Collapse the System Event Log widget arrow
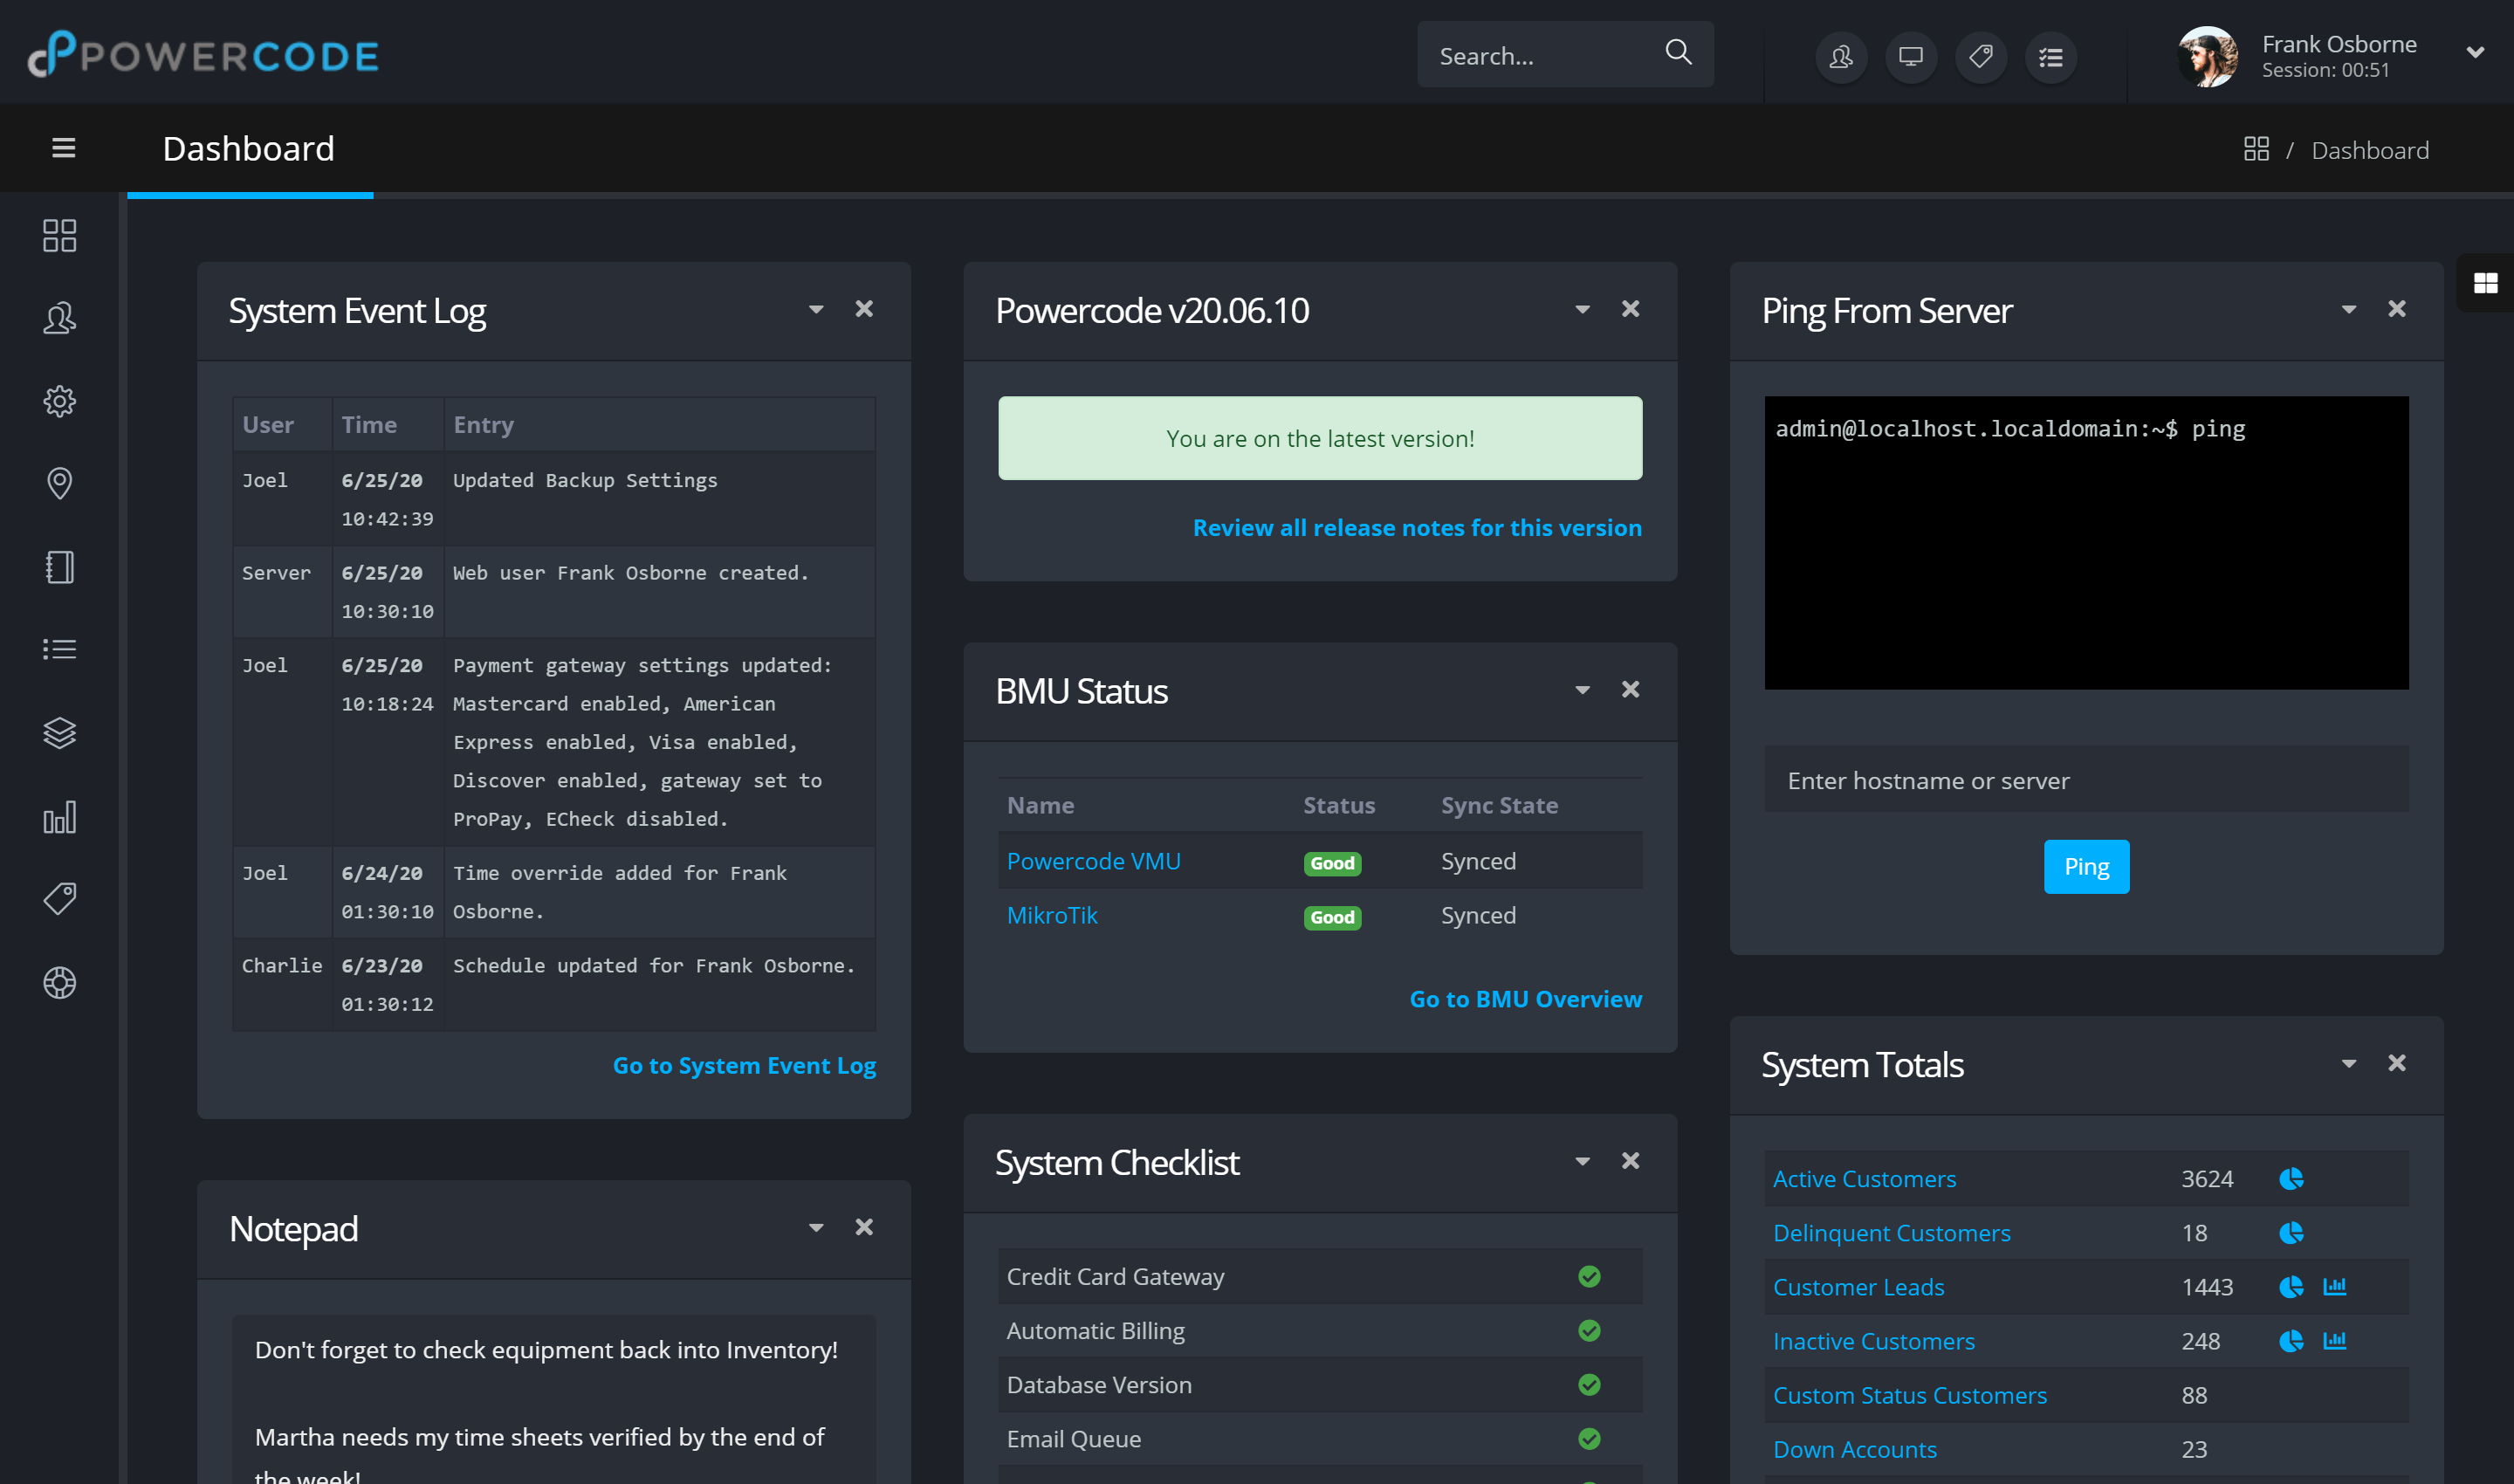2514x1484 pixels. point(816,310)
